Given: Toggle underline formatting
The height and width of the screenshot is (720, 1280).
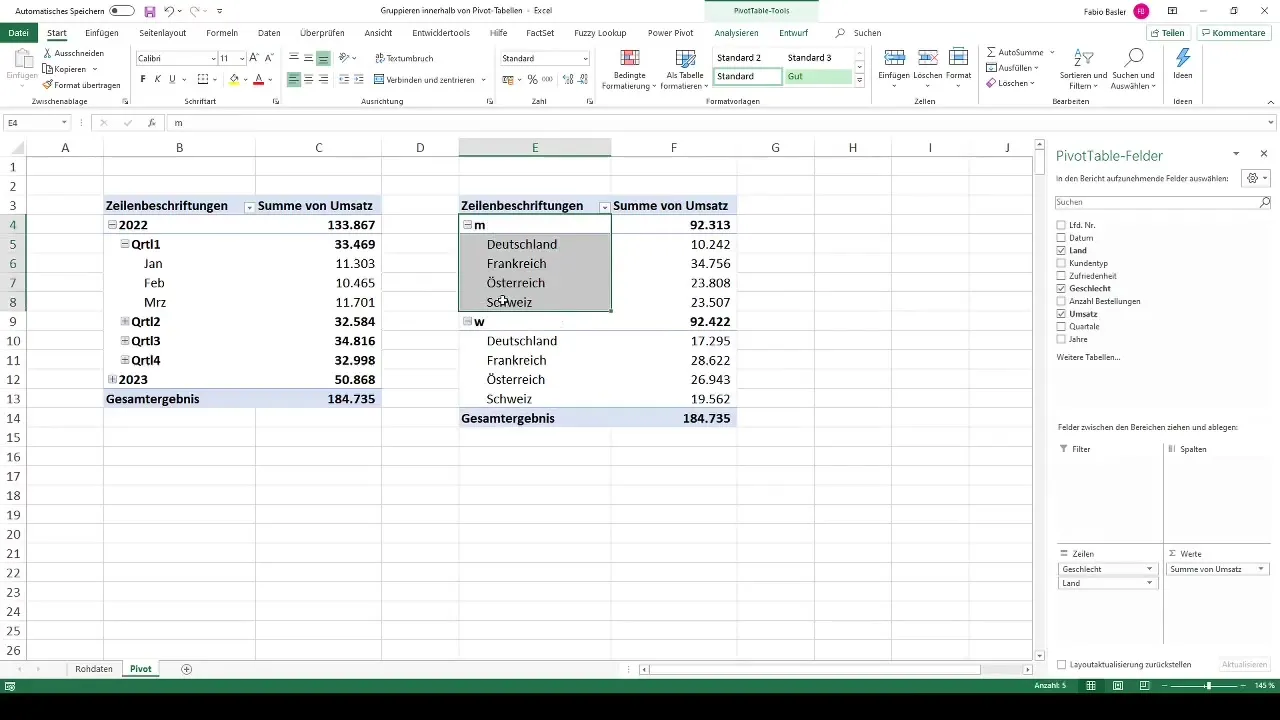Looking at the screenshot, I should click(172, 79).
